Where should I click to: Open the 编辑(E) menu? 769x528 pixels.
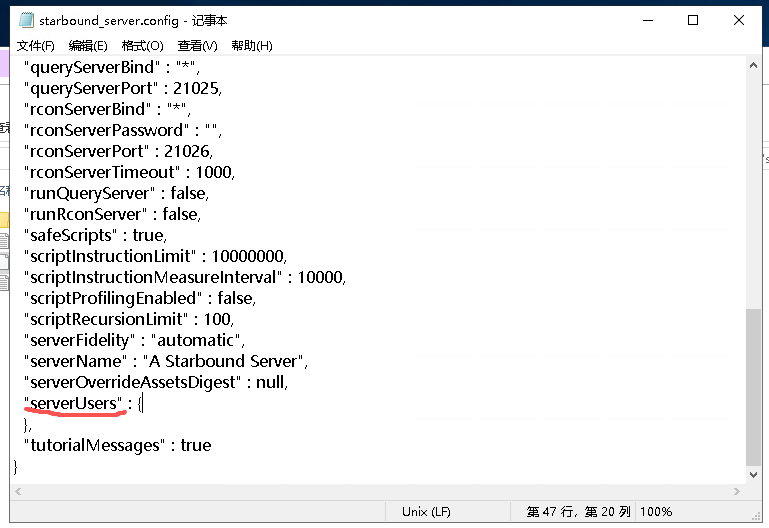click(88, 46)
